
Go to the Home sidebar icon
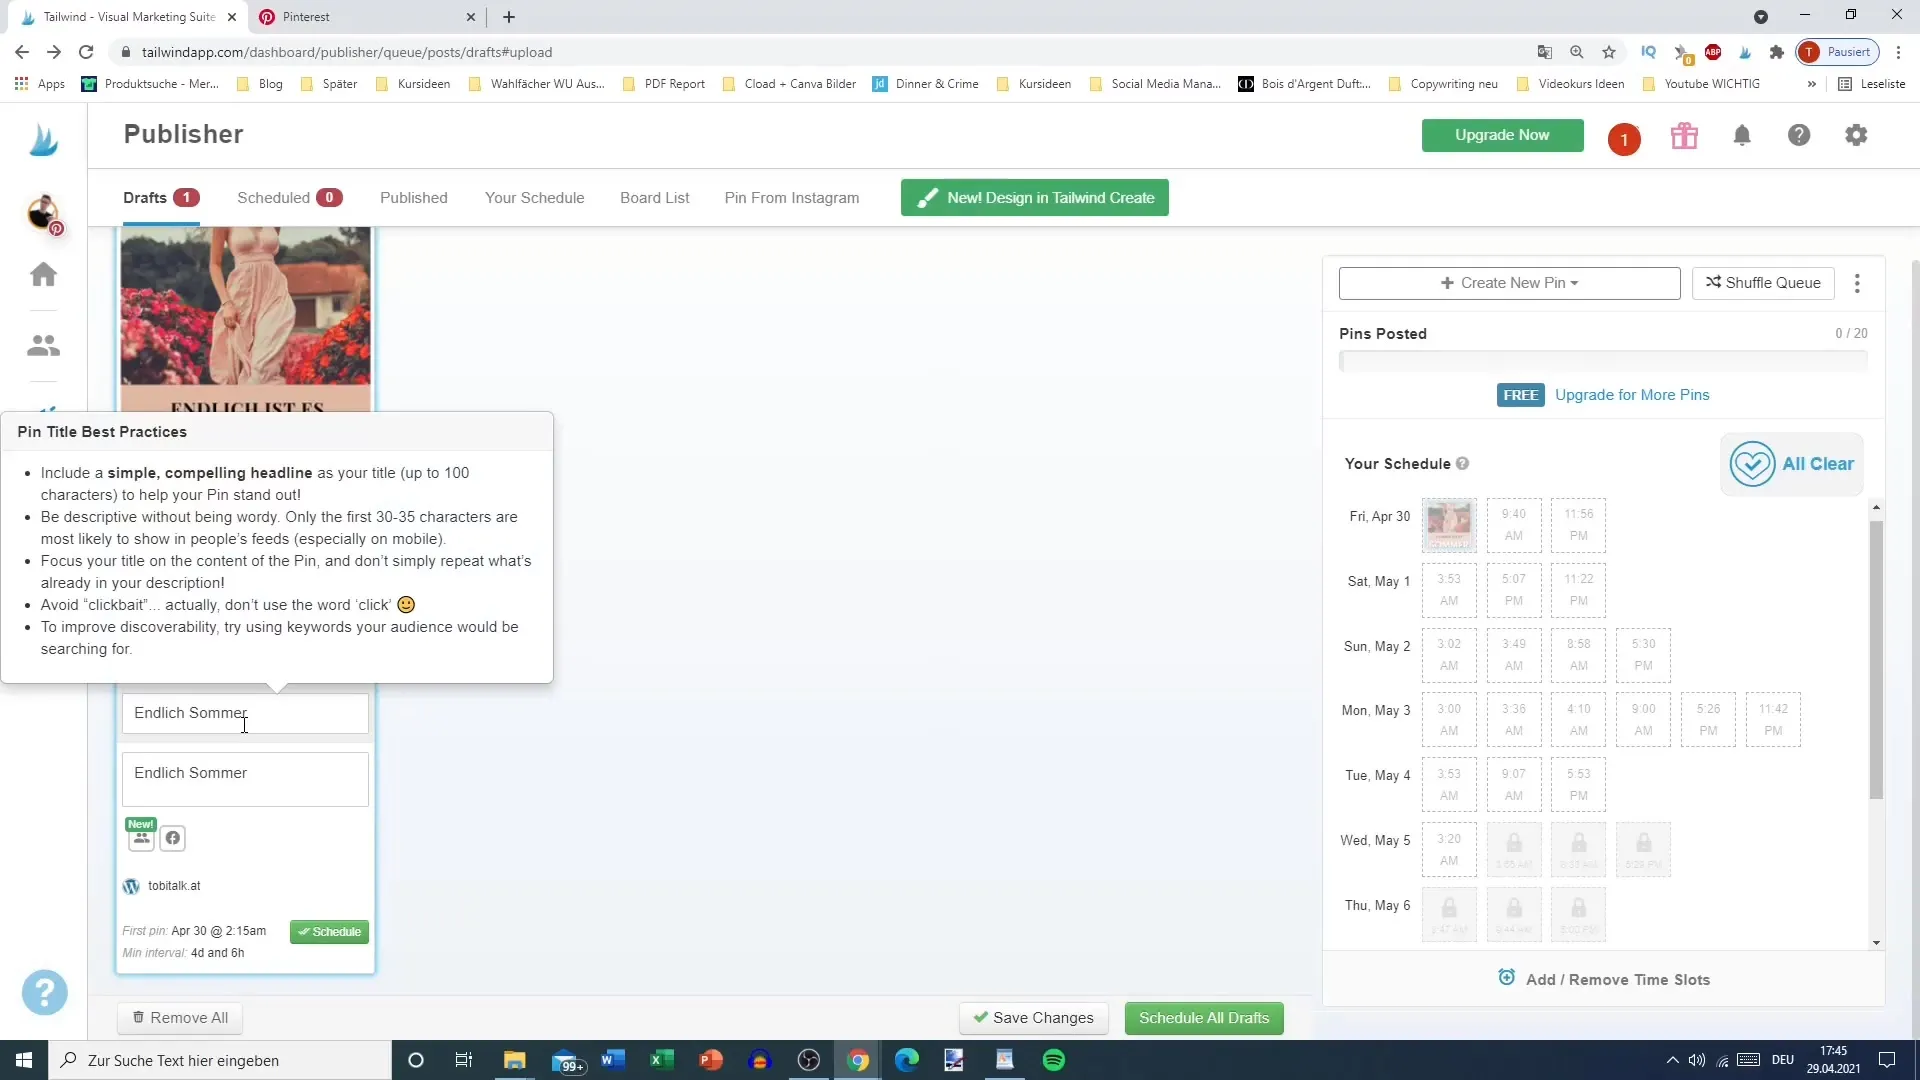(43, 275)
